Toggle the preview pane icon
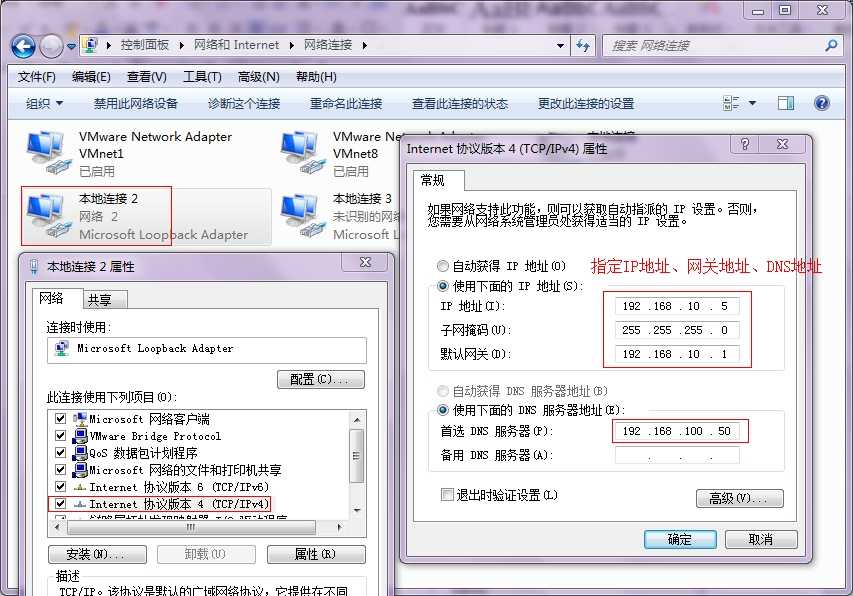The width and height of the screenshot is (853, 596). [786, 103]
